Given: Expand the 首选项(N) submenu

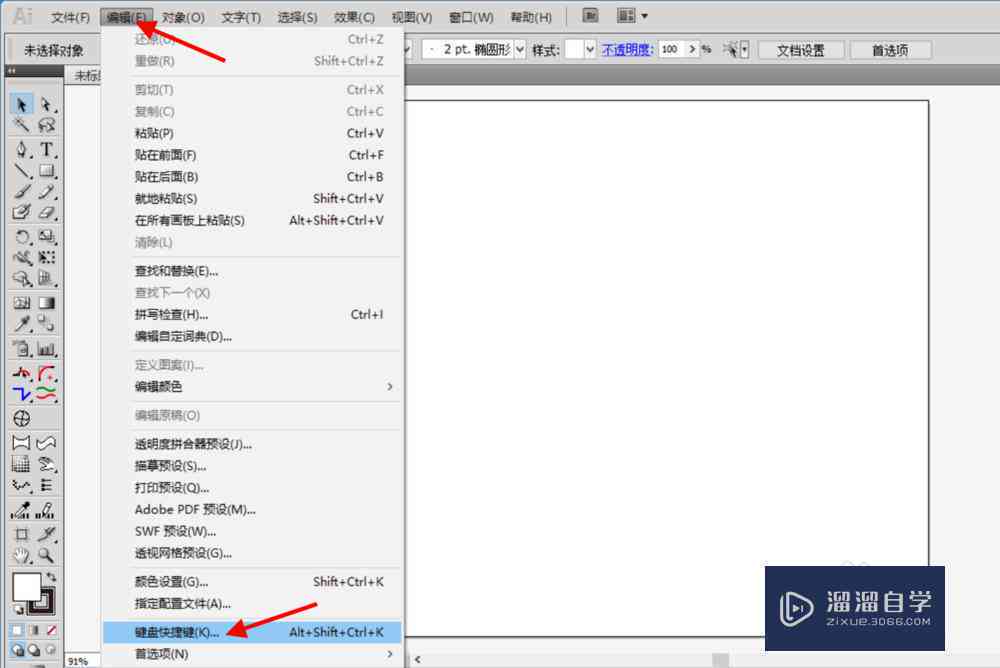Looking at the screenshot, I should pyautogui.click(x=389, y=654).
